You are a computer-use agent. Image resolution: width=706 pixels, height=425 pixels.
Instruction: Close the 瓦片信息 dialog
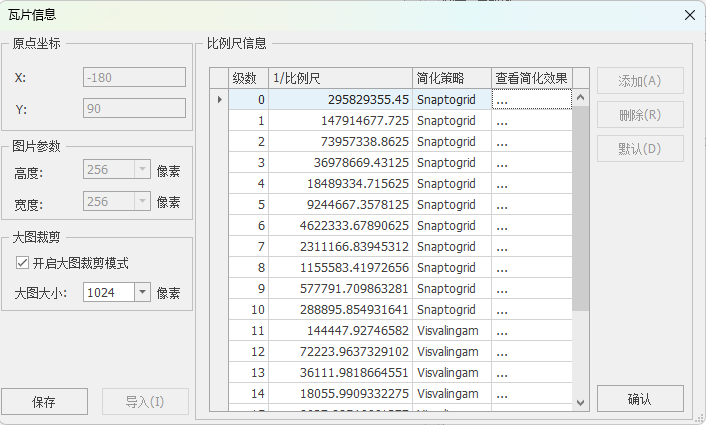pyautogui.click(x=688, y=15)
